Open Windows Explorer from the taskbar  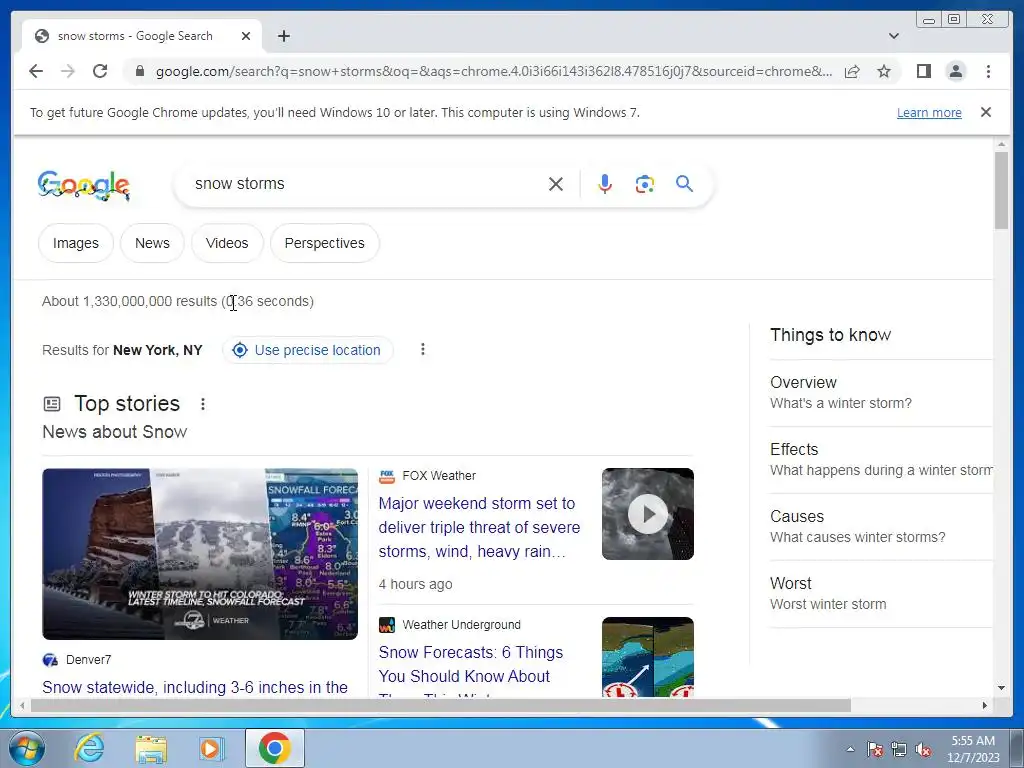point(151,749)
